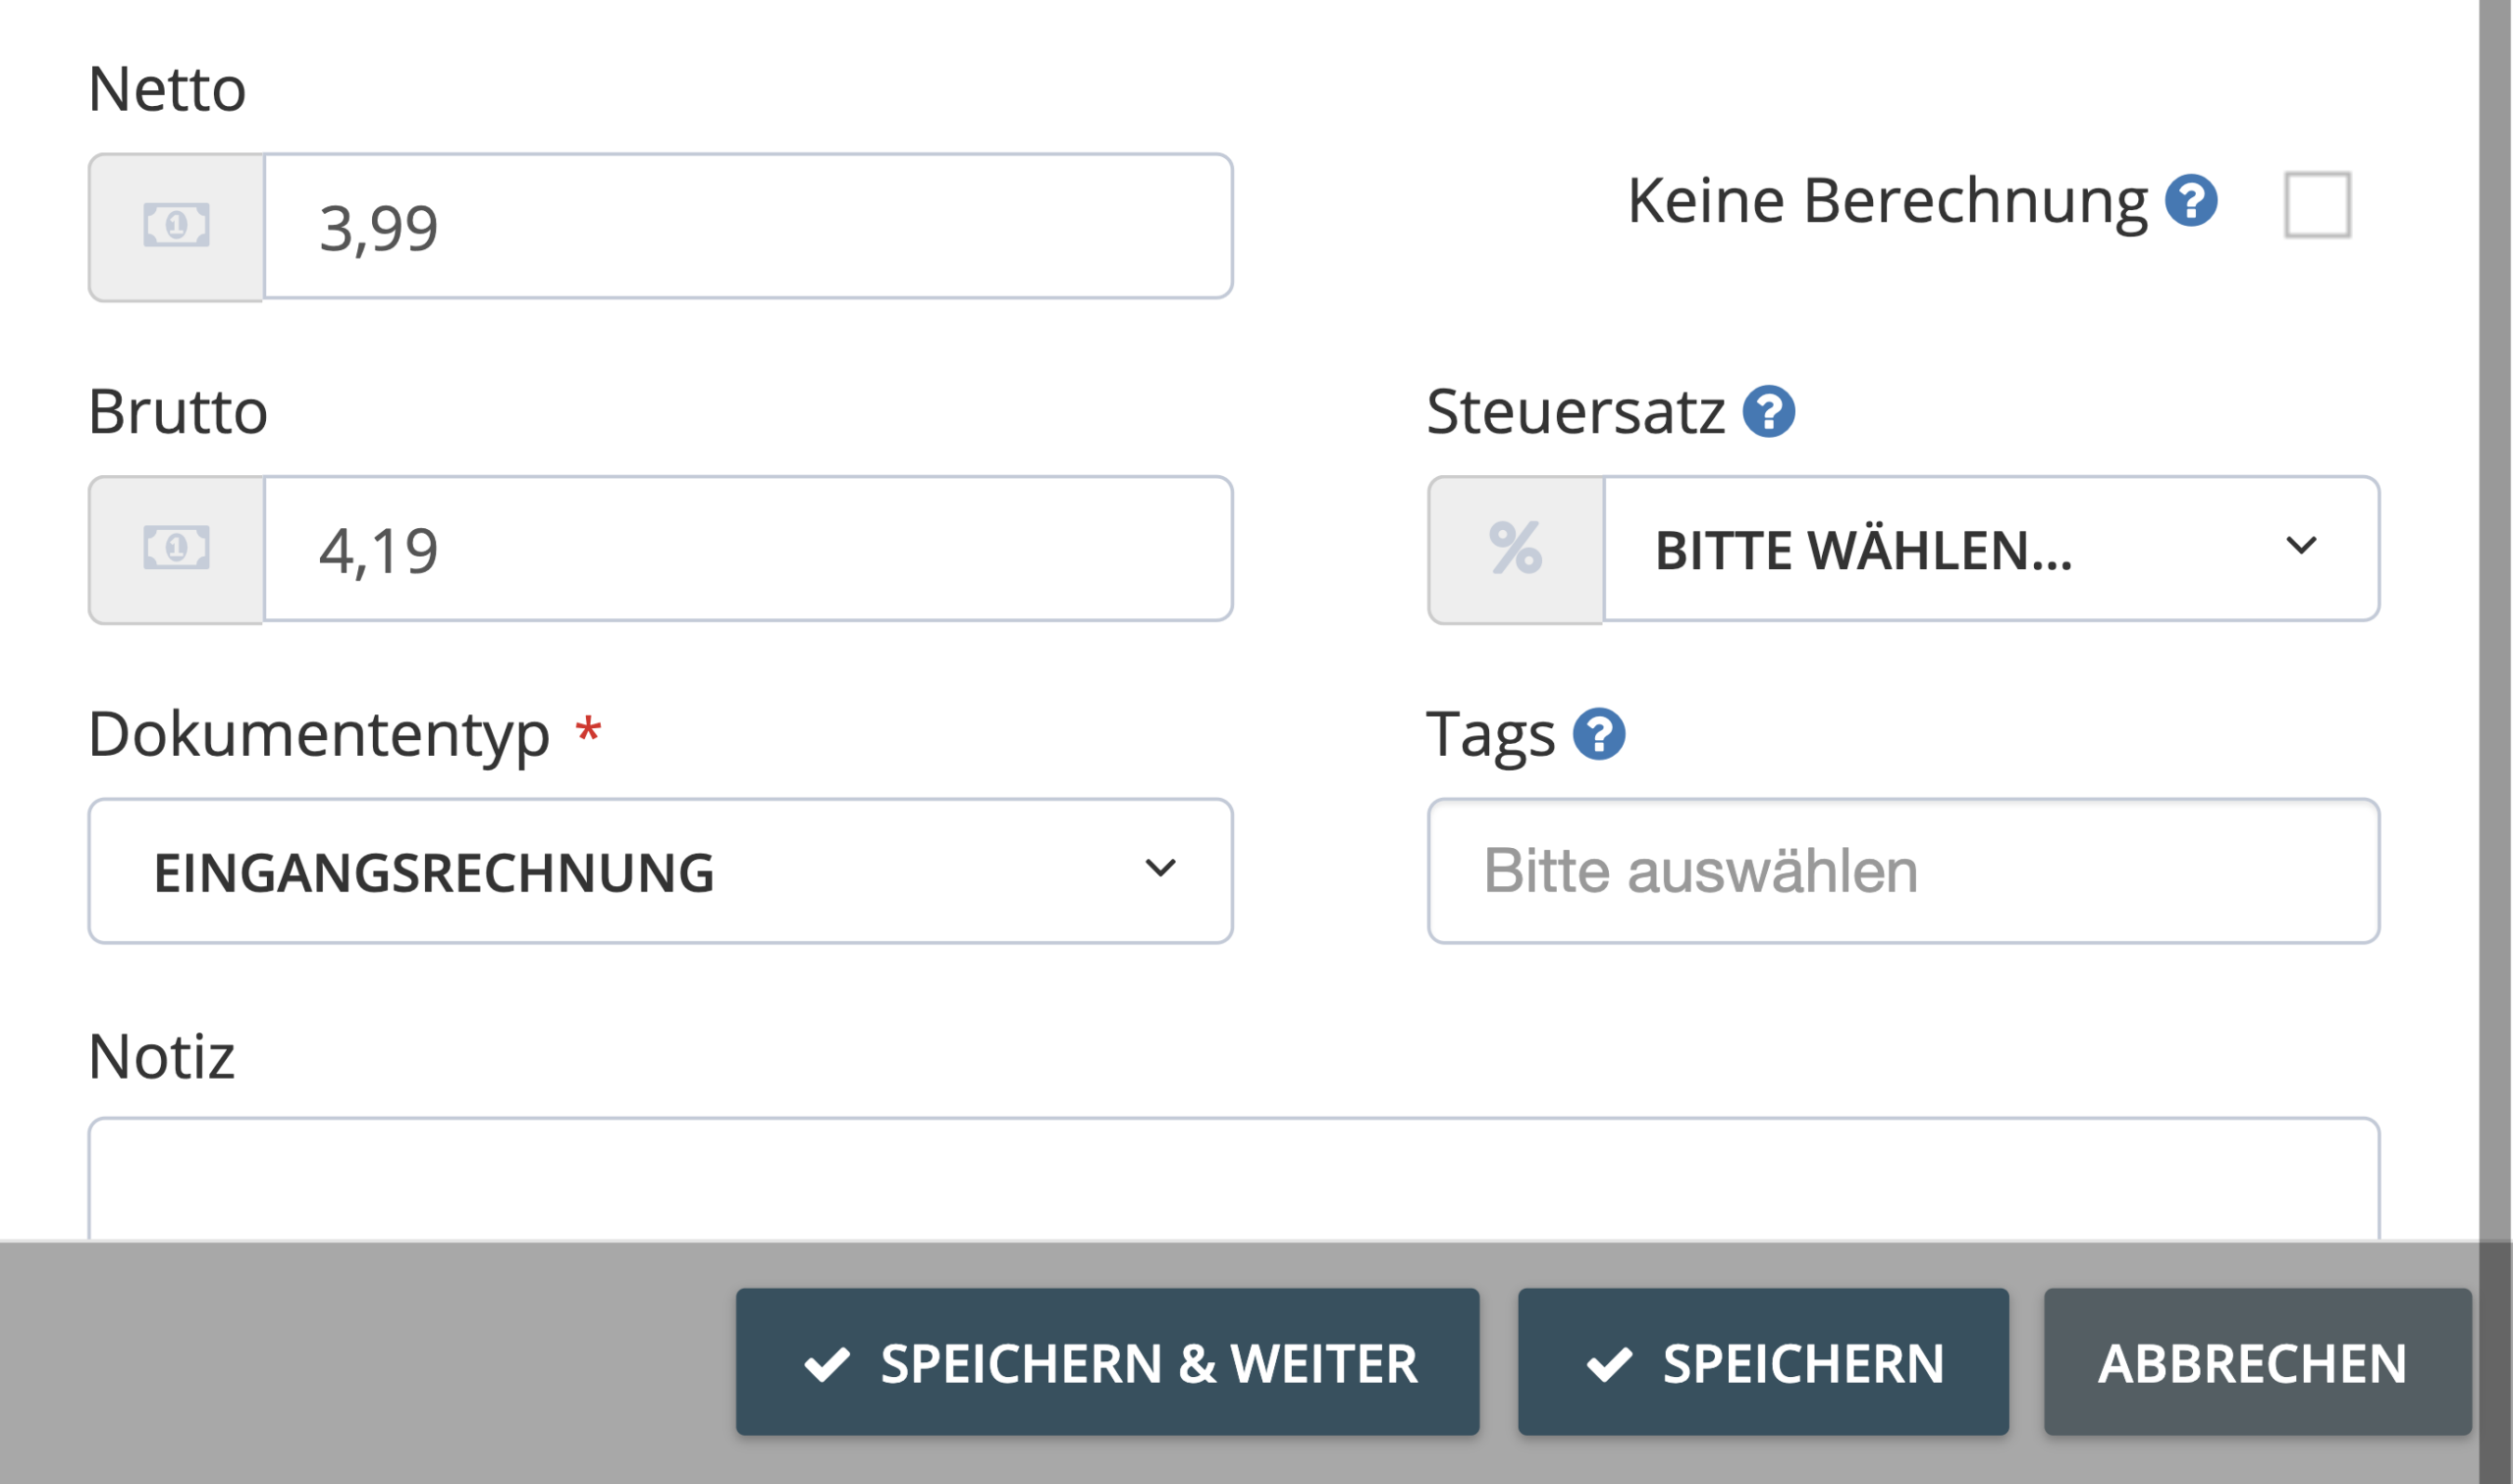The image size is (2513, 1484).
Task: Click inside the Notiz text area
Action: click(1233, 1180)
